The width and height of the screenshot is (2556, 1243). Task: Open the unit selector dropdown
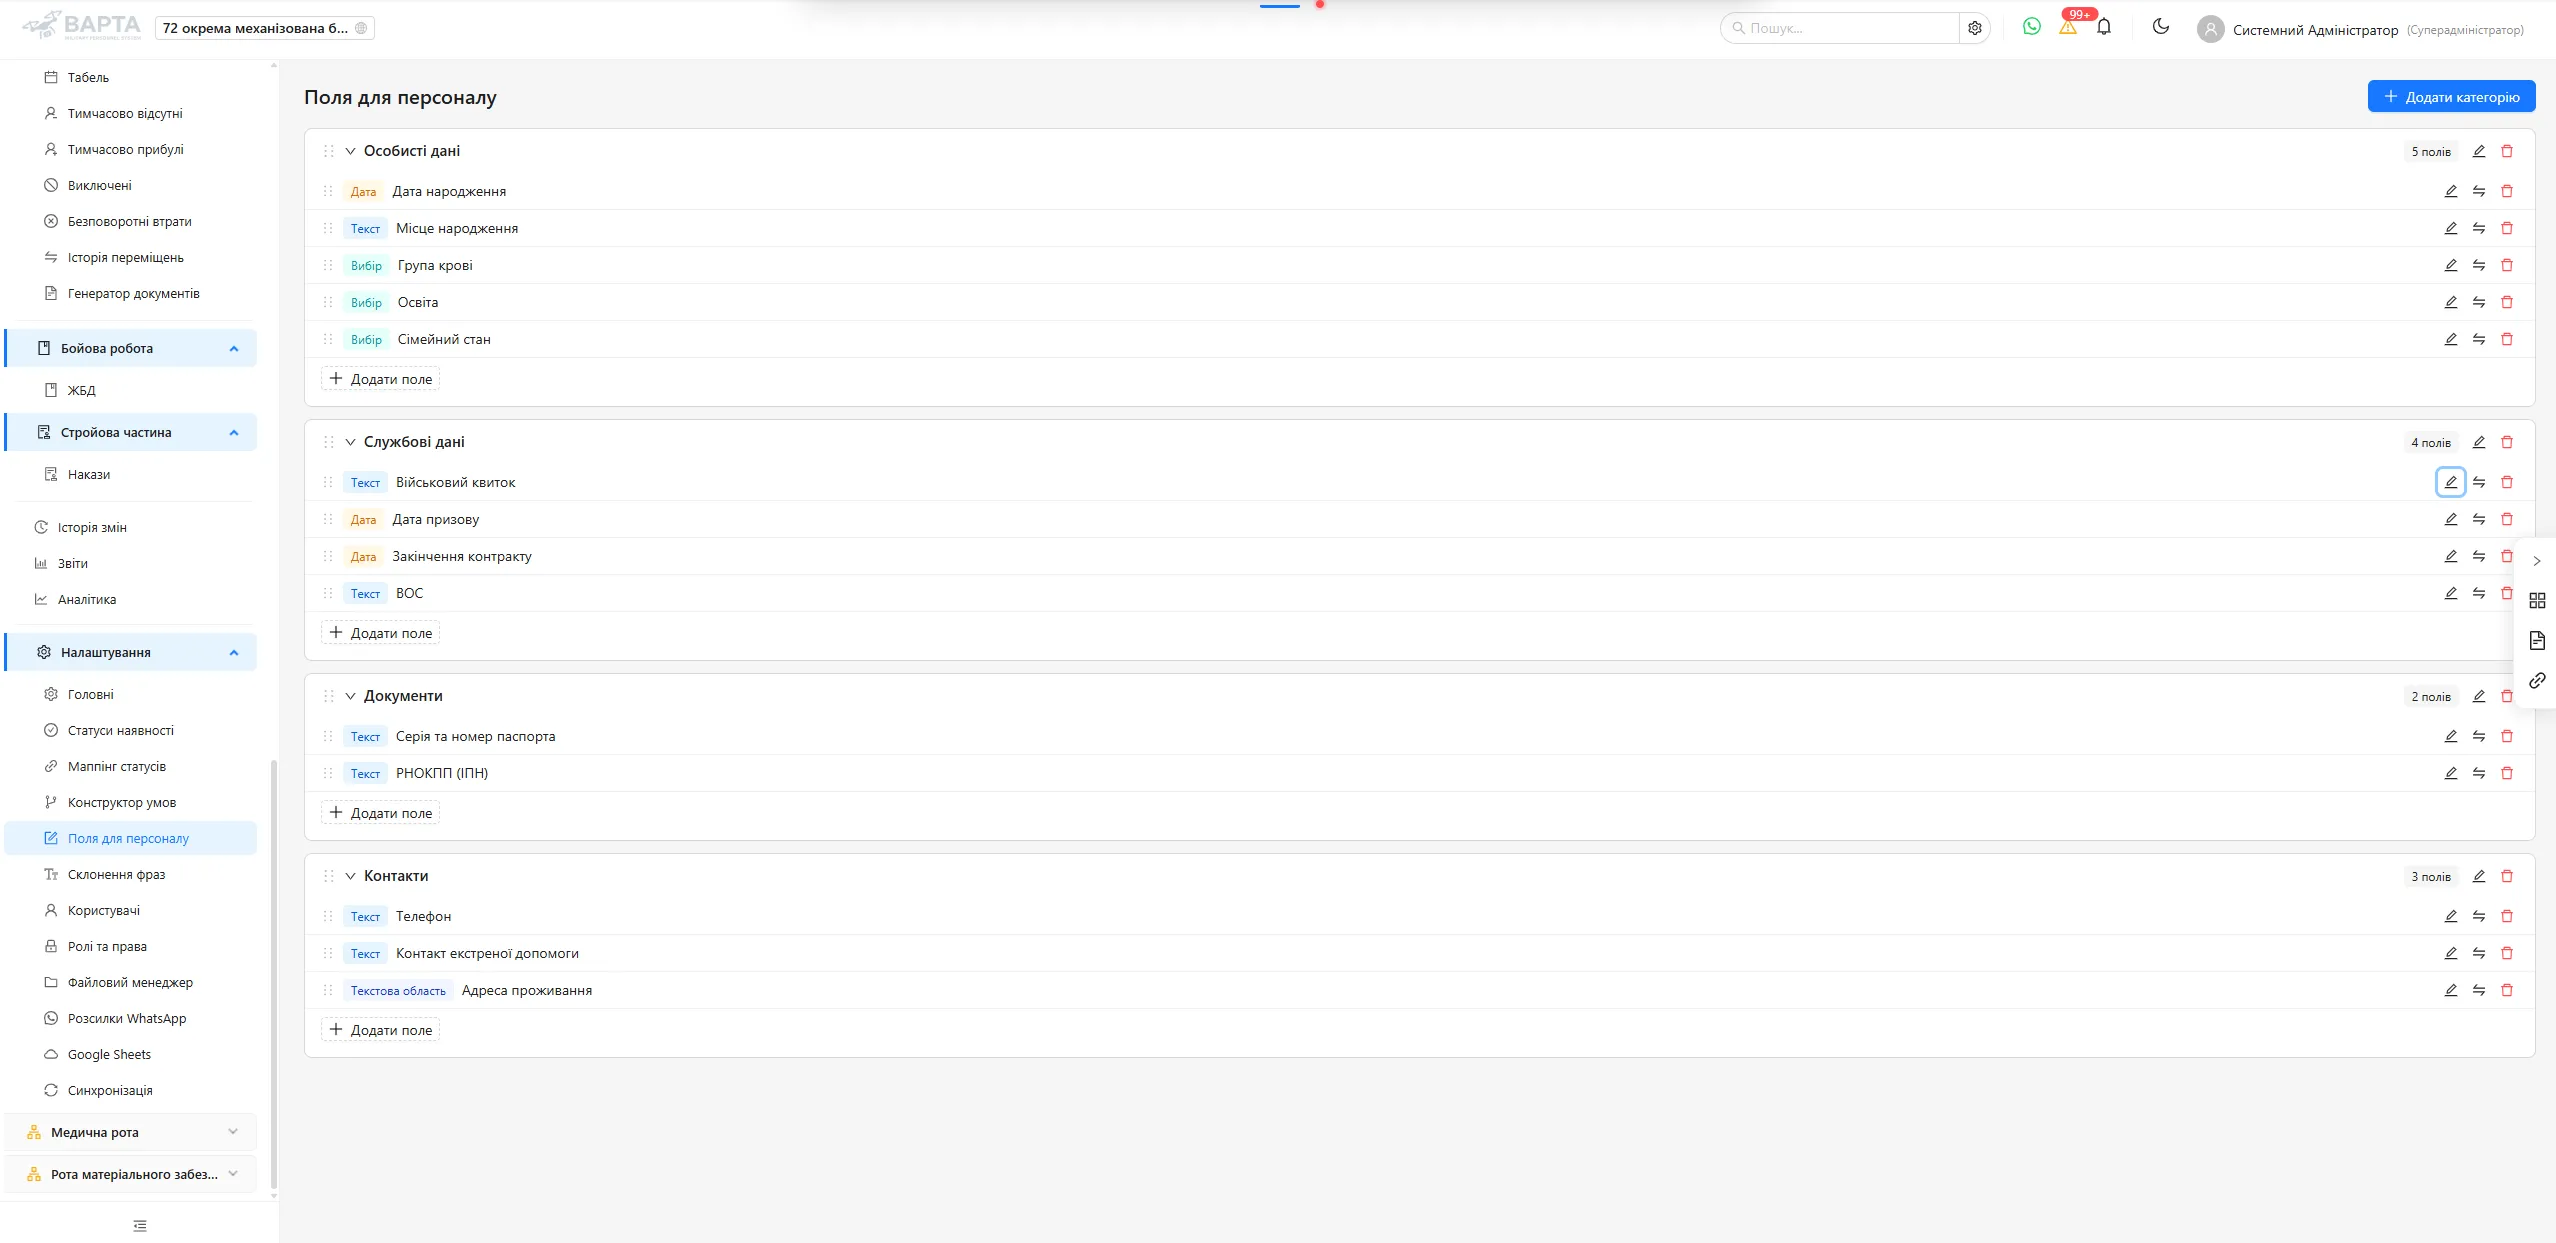tap(264, 28)
